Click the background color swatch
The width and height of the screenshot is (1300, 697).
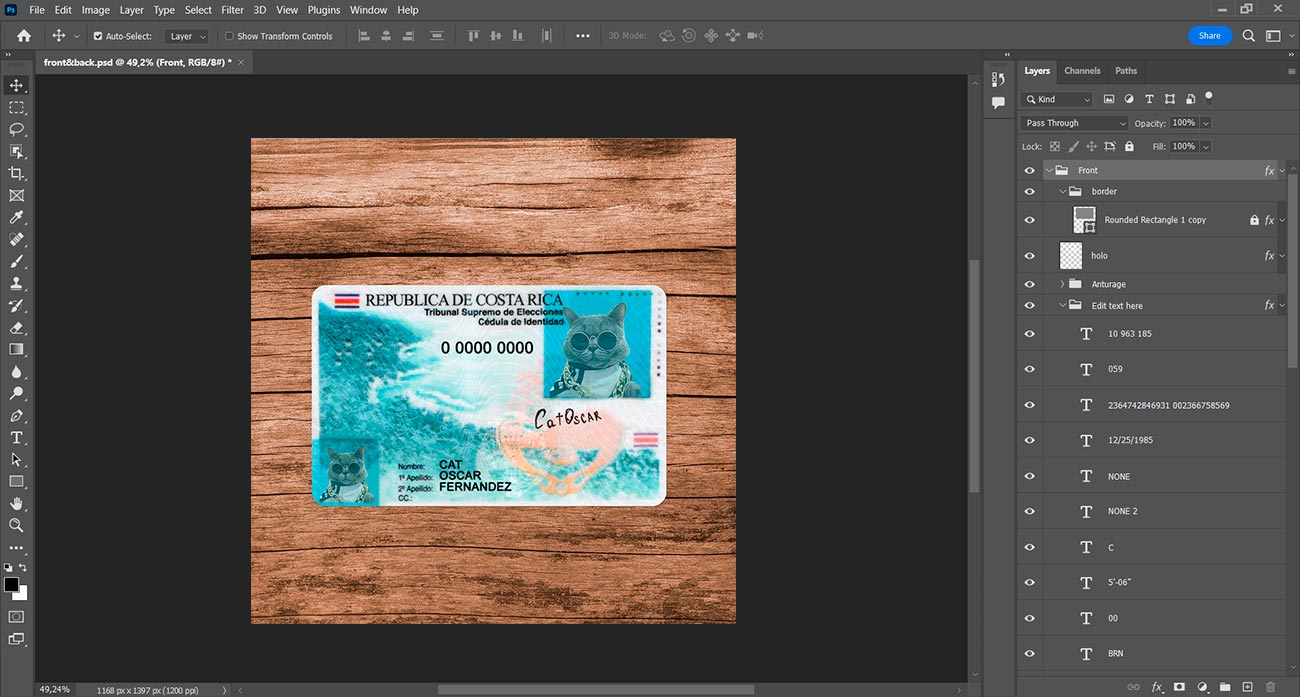click(x=22, y=593)
